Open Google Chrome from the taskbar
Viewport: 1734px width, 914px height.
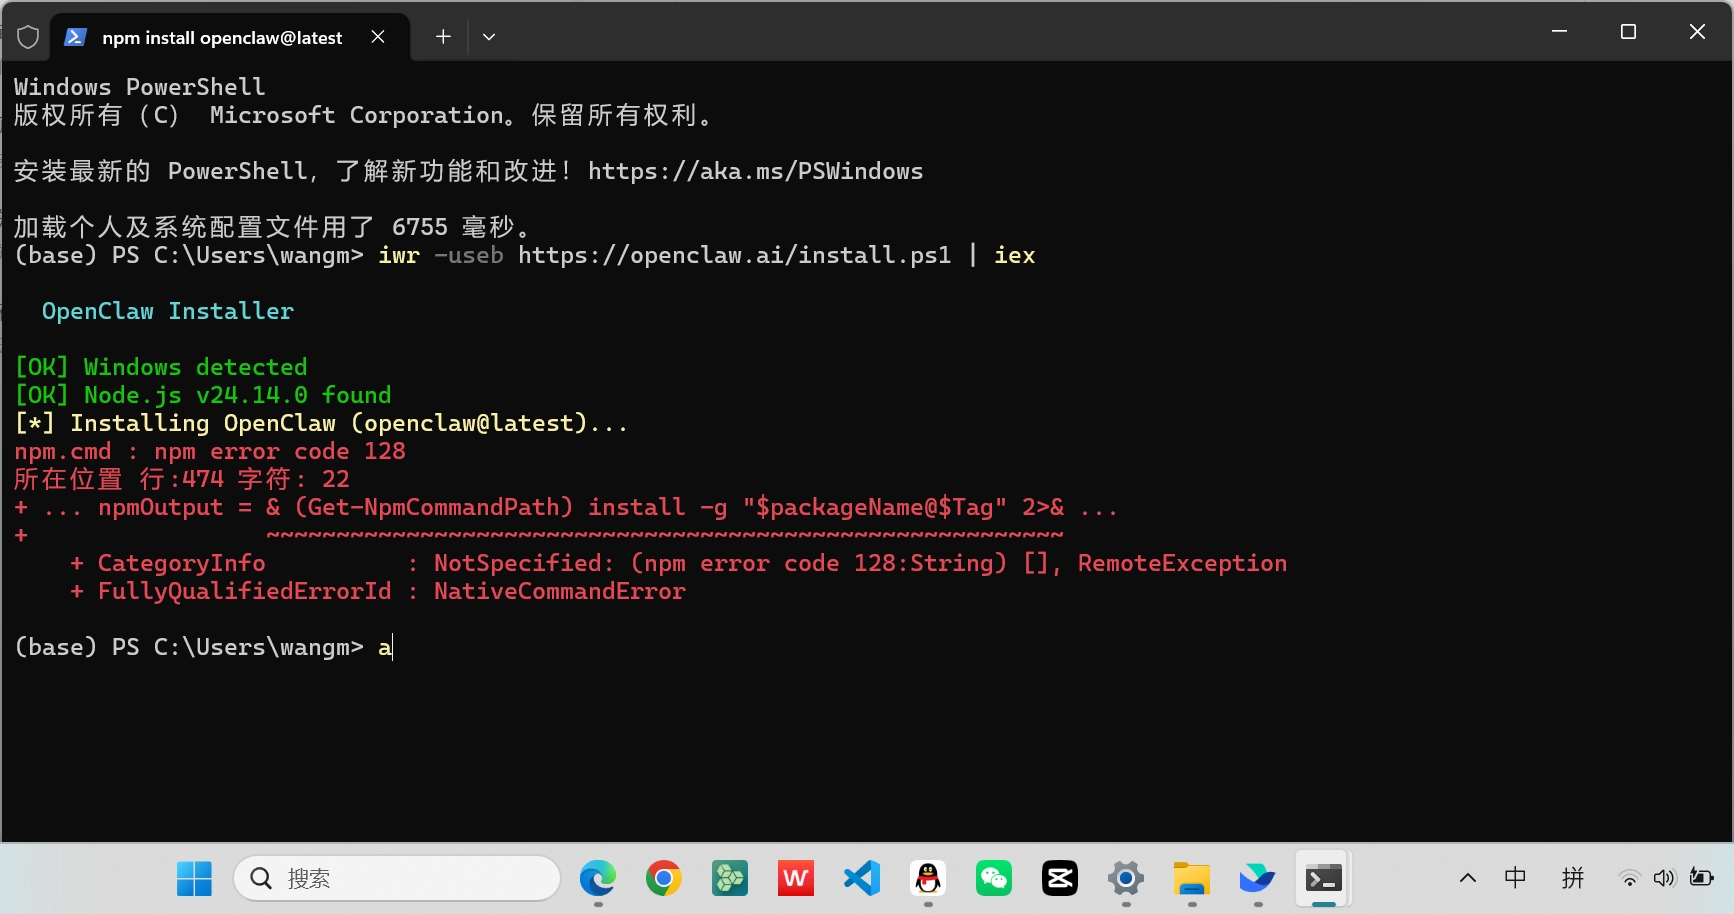[x=663, y=879]
